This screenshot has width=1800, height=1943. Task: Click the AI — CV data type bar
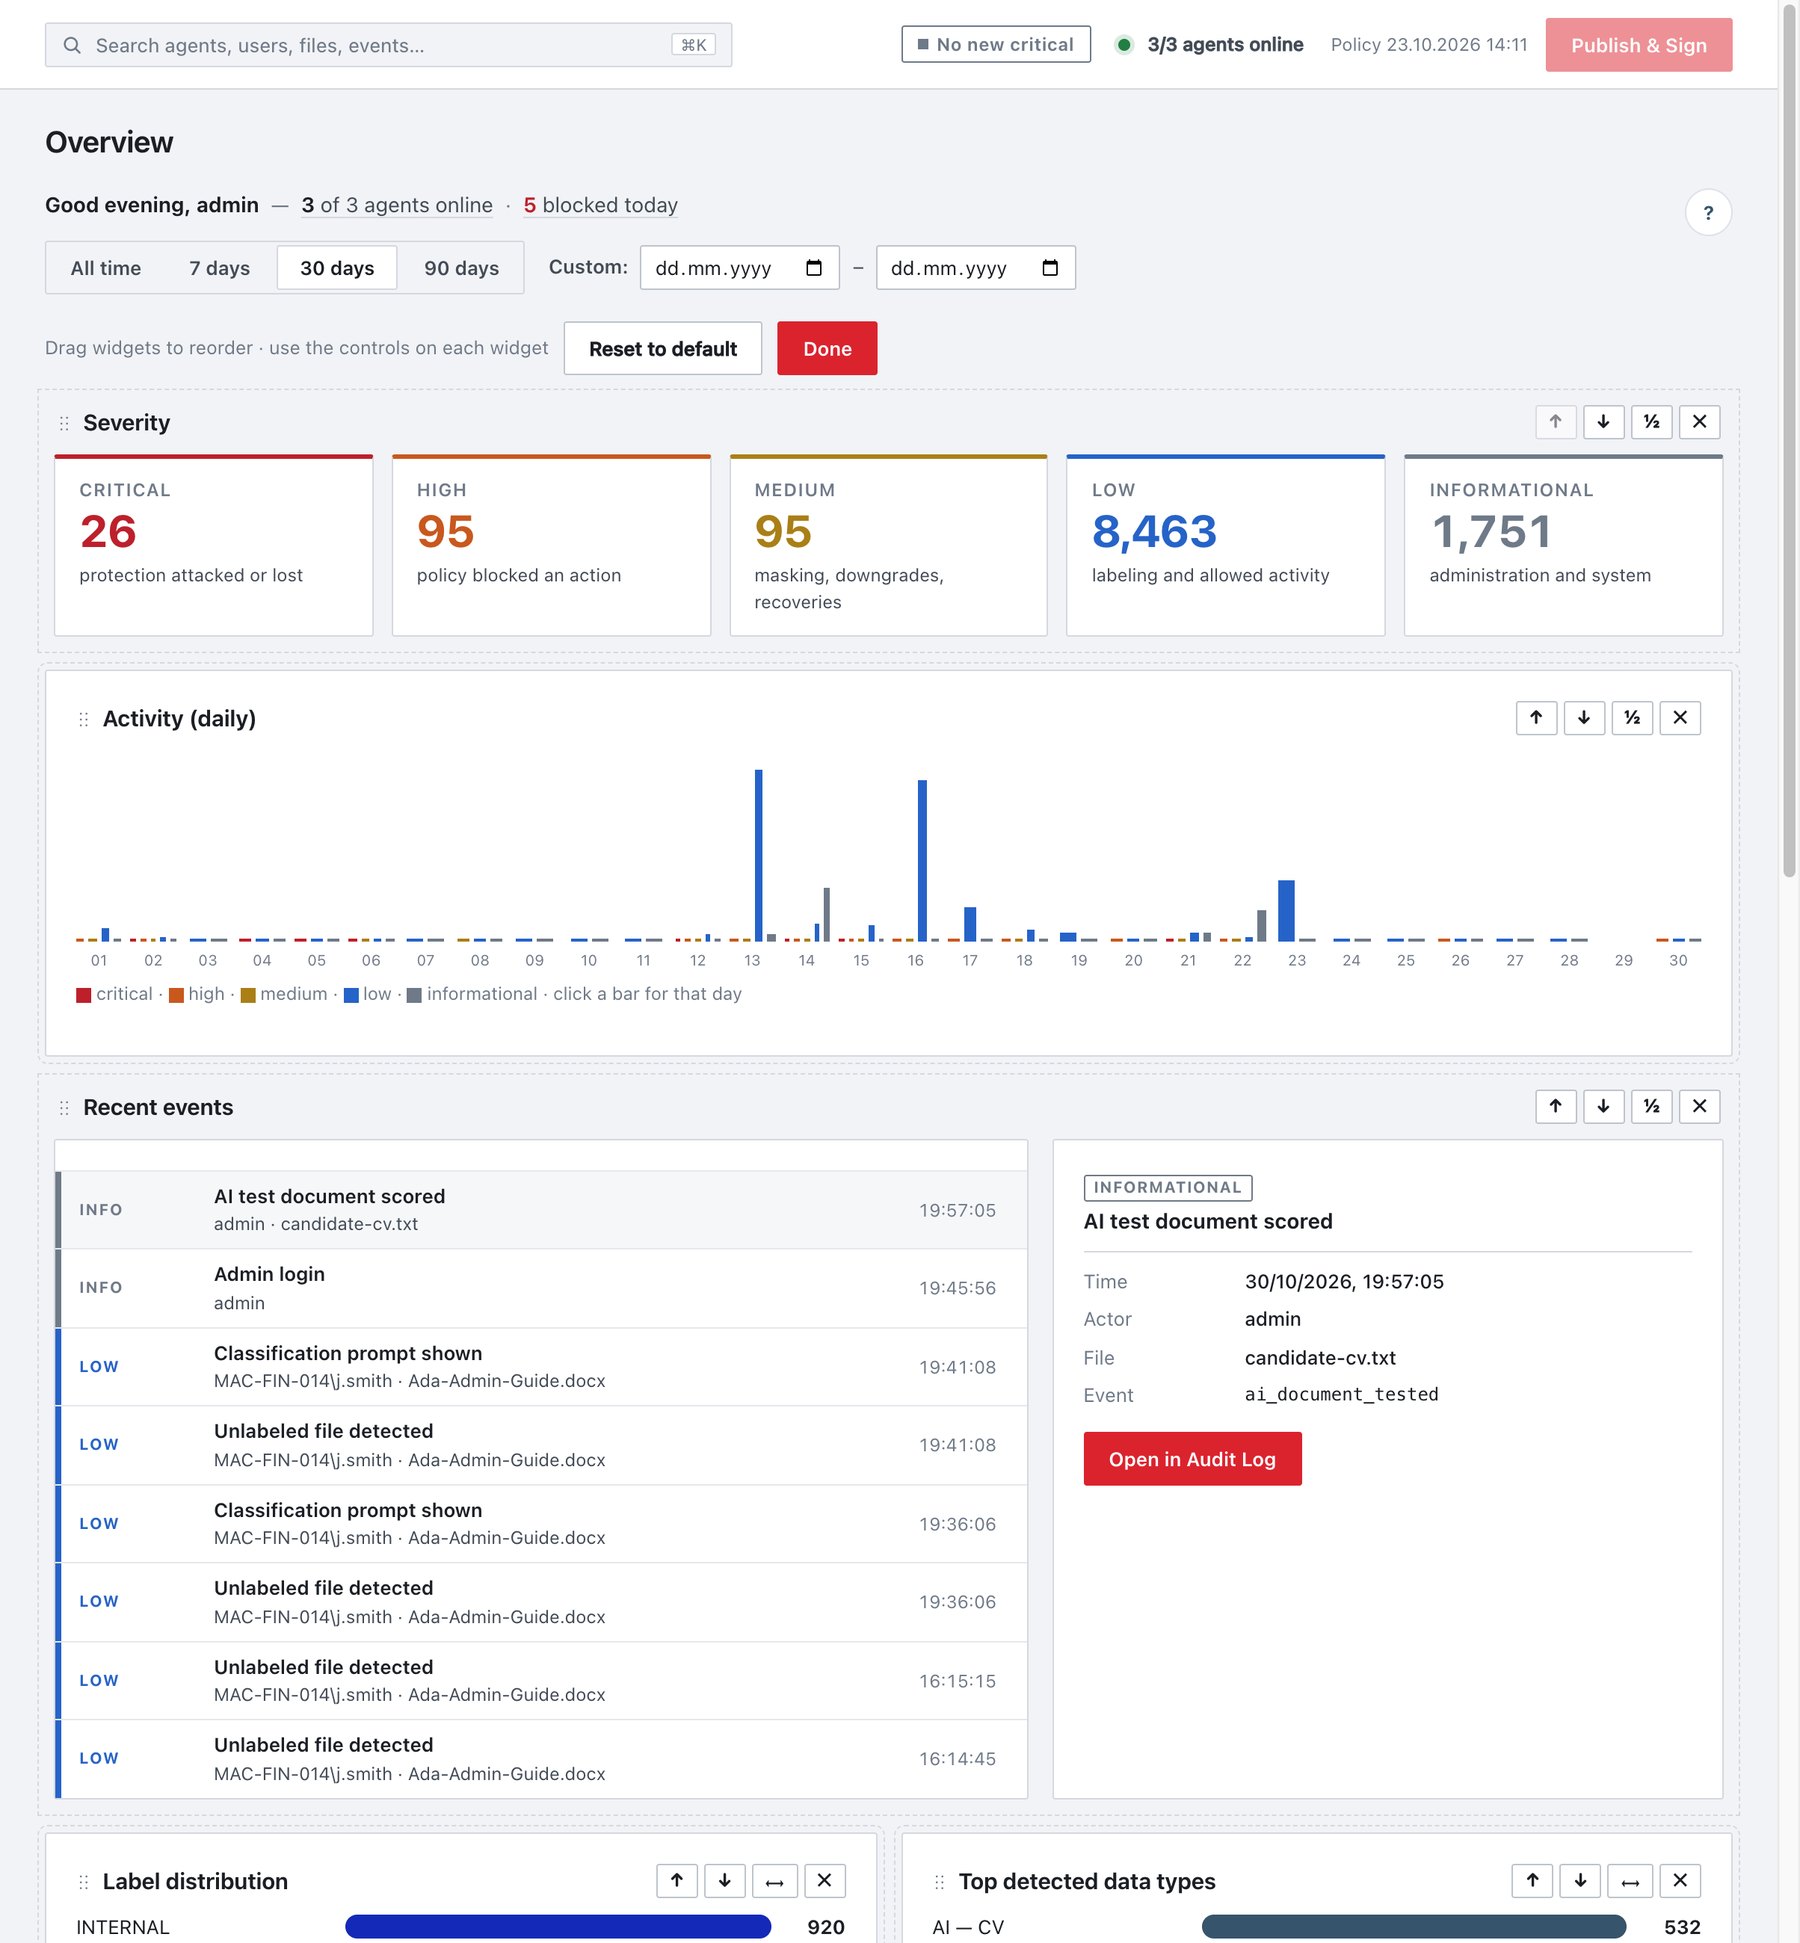click(x=1414, y=1927)
